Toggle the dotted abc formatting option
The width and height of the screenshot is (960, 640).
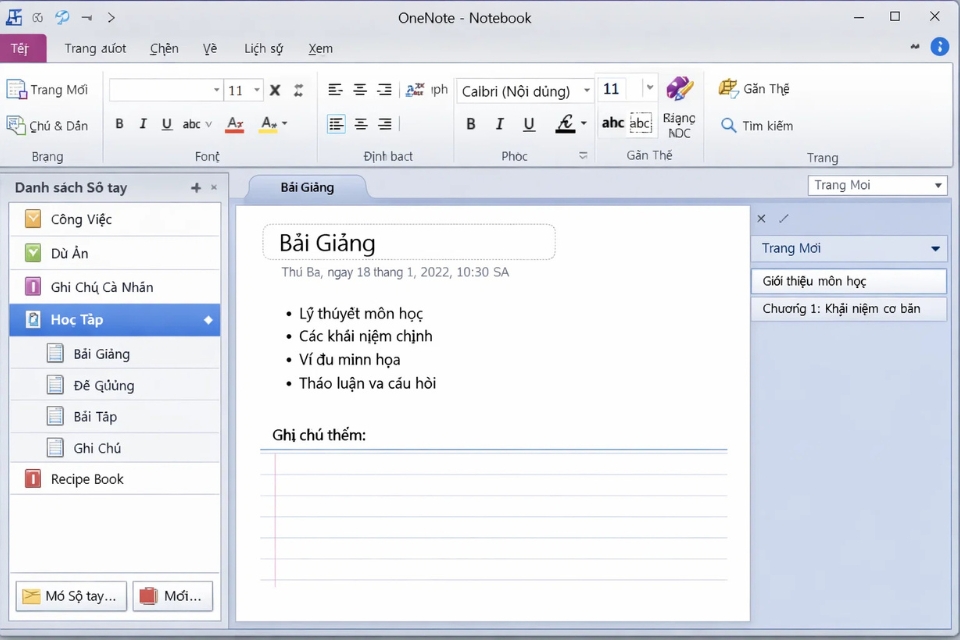pos(639,124)
